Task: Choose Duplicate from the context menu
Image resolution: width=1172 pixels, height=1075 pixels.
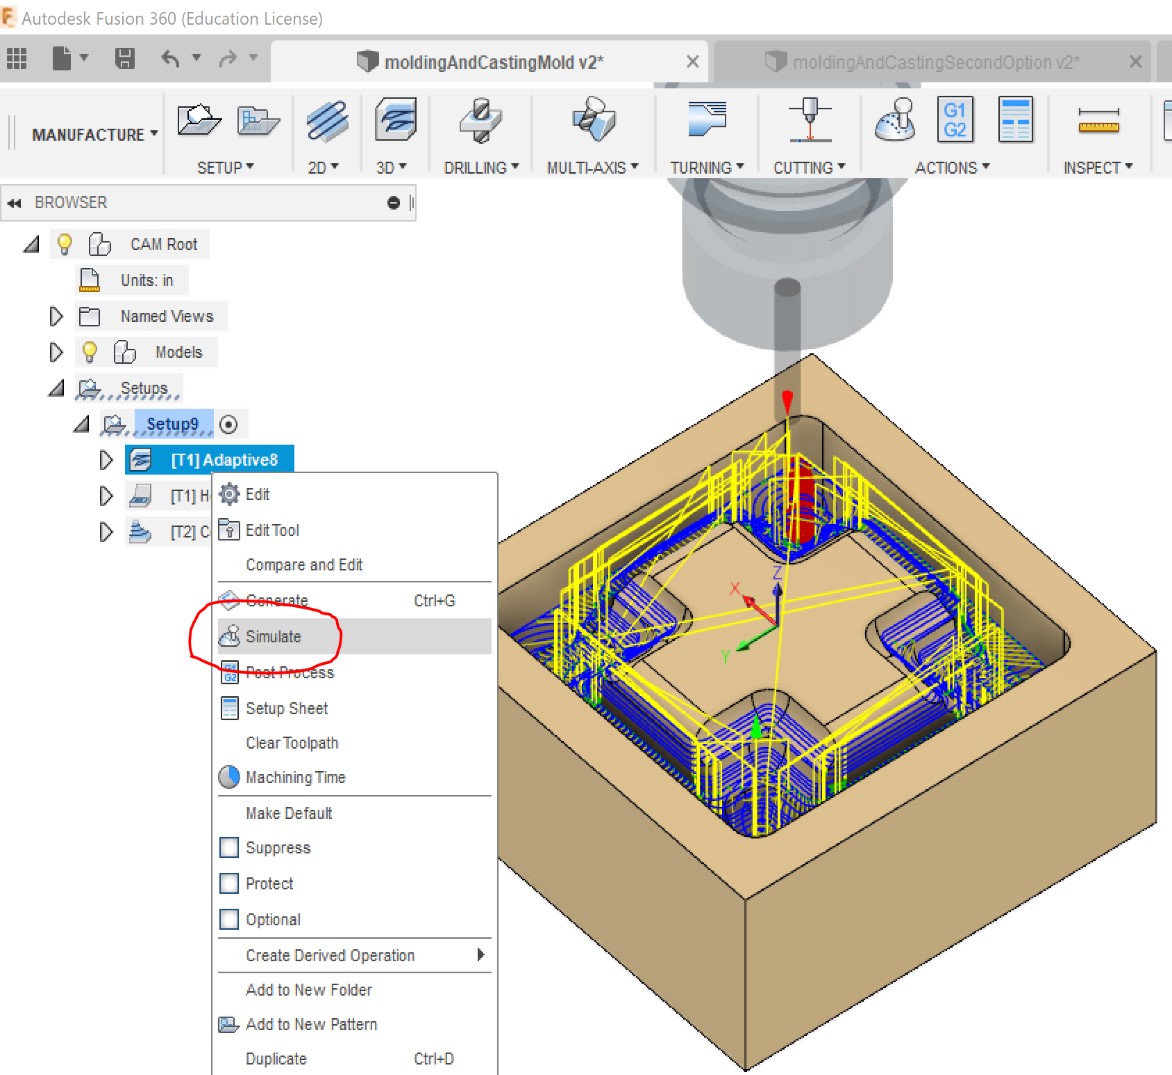Action: (354, 1059)
